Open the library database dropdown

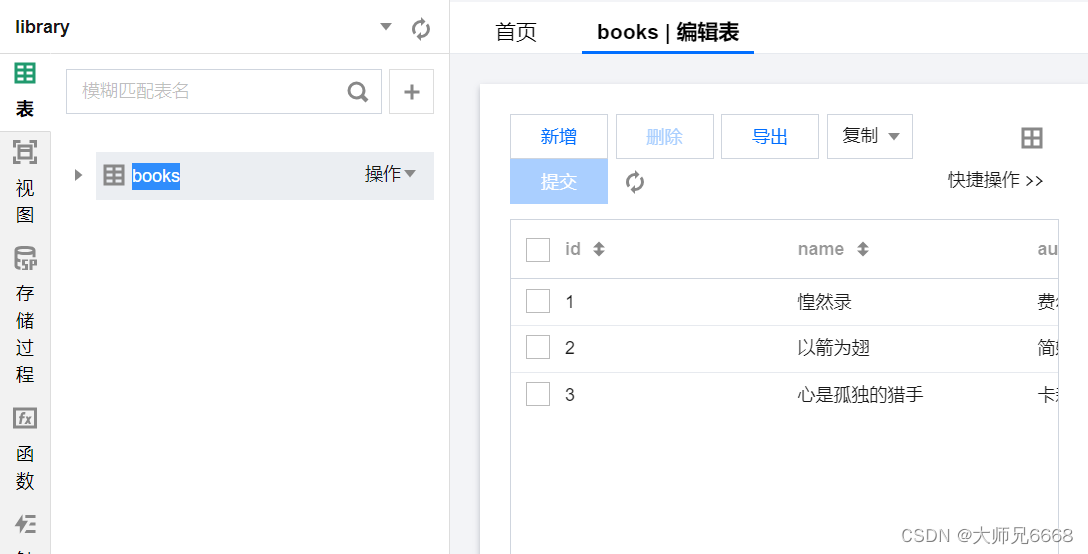[x=386, y=27]
